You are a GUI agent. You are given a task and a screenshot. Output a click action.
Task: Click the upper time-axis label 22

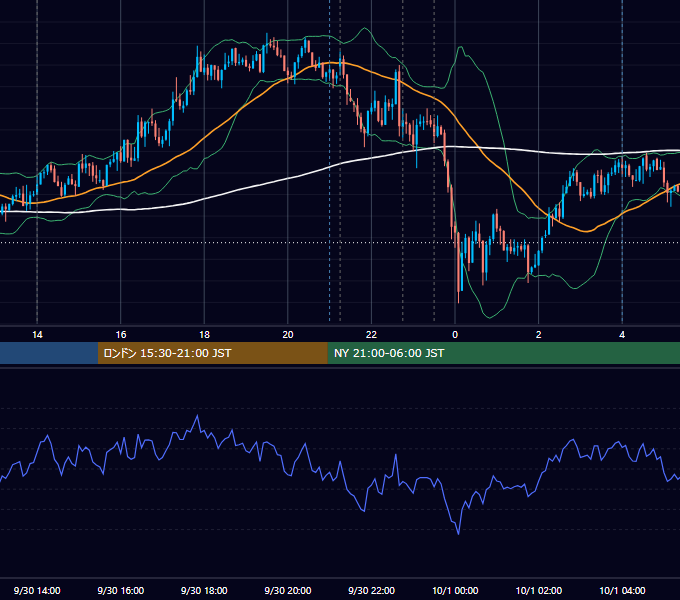coord(371,335)
